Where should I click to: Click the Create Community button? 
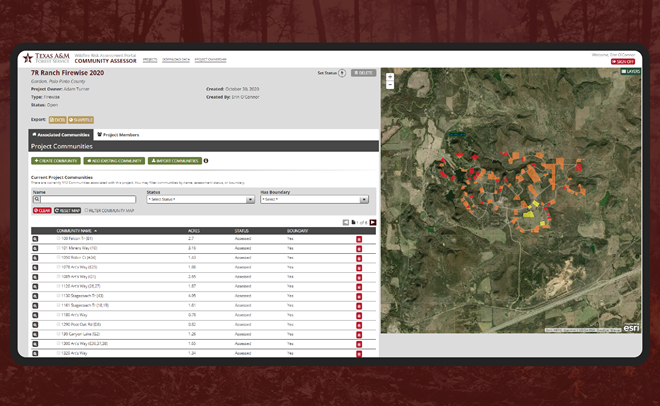coord(56,161)
